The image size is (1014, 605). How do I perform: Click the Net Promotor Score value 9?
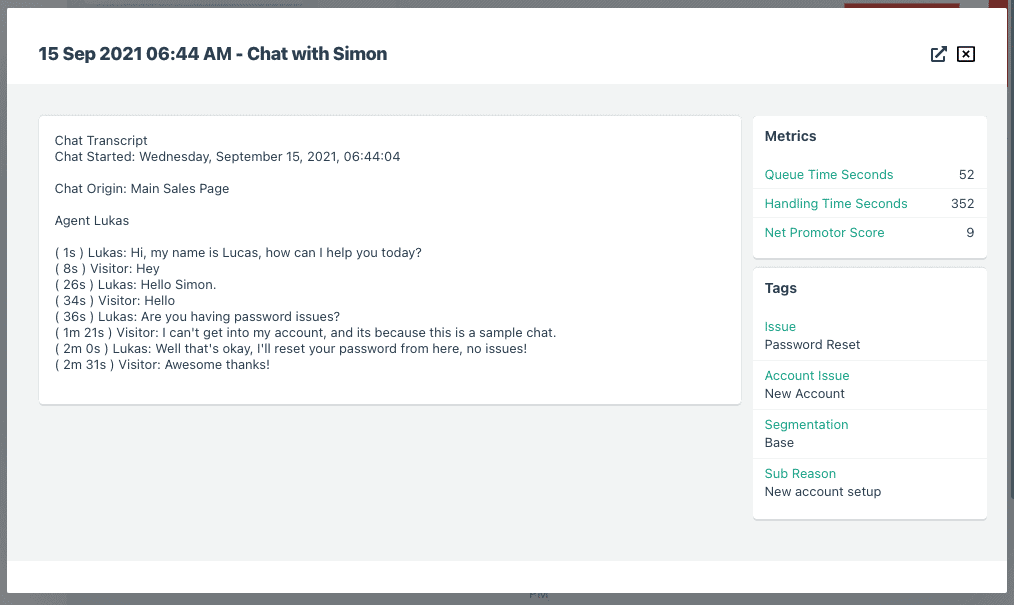[970, 233]
